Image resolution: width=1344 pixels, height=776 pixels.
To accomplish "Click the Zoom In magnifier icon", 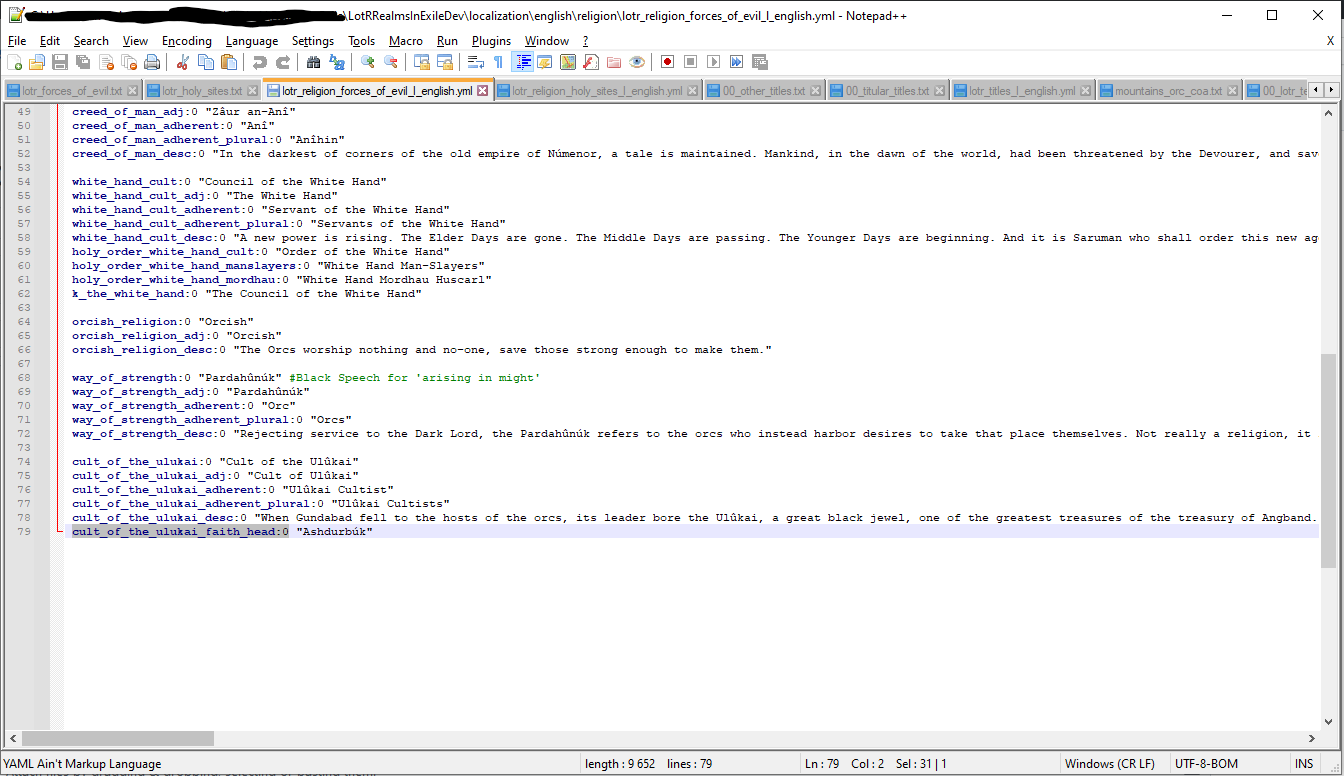I will 368,62.
